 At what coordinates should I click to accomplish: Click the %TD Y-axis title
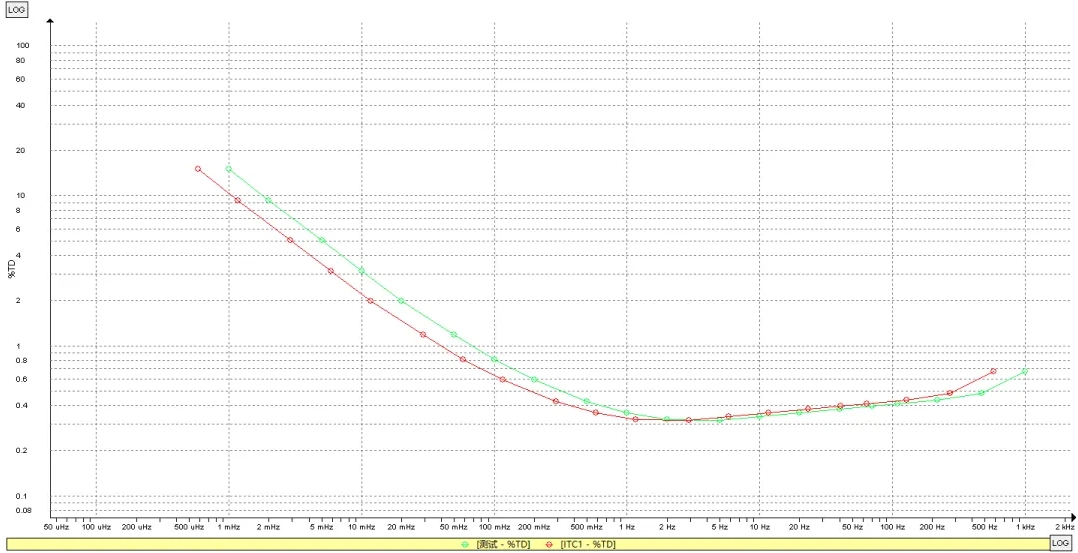pyautogui.click(x=11, y=269)
